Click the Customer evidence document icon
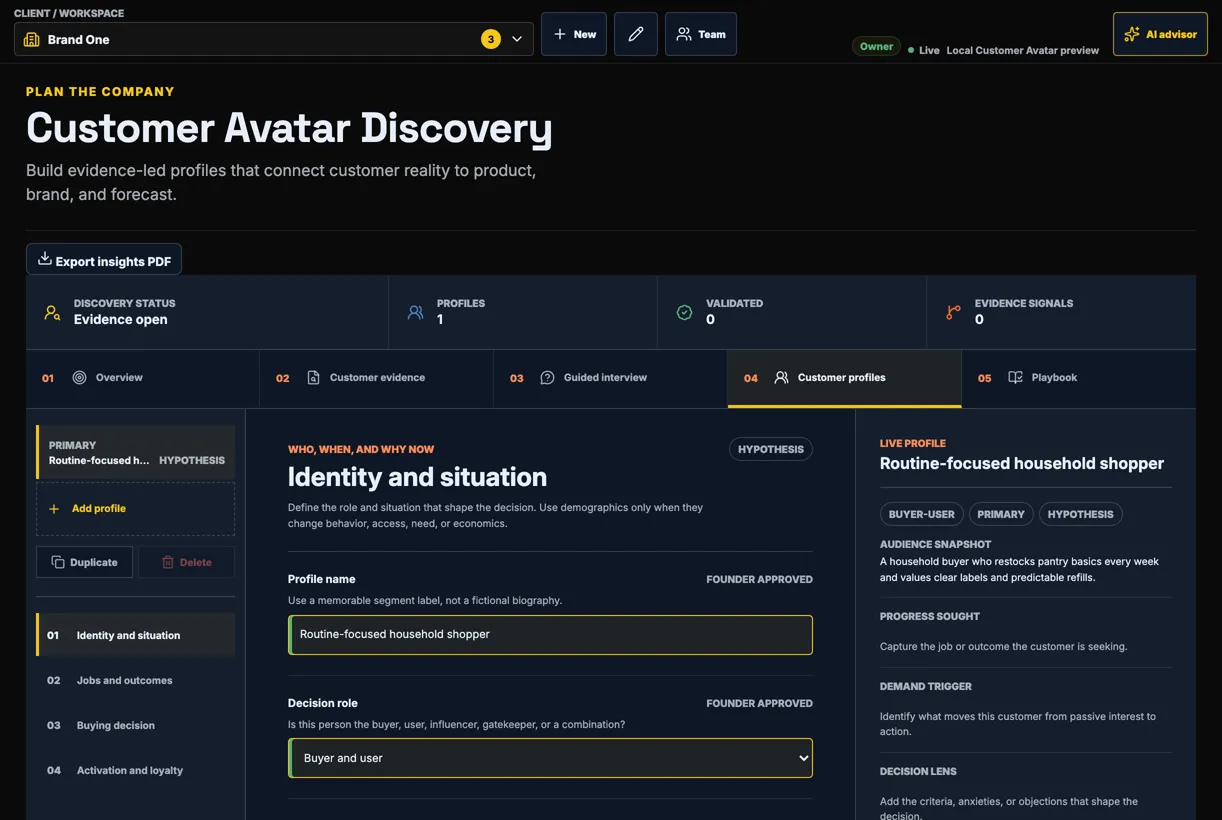Viewport: 1222px width, 820px height. tap(313, 378)
